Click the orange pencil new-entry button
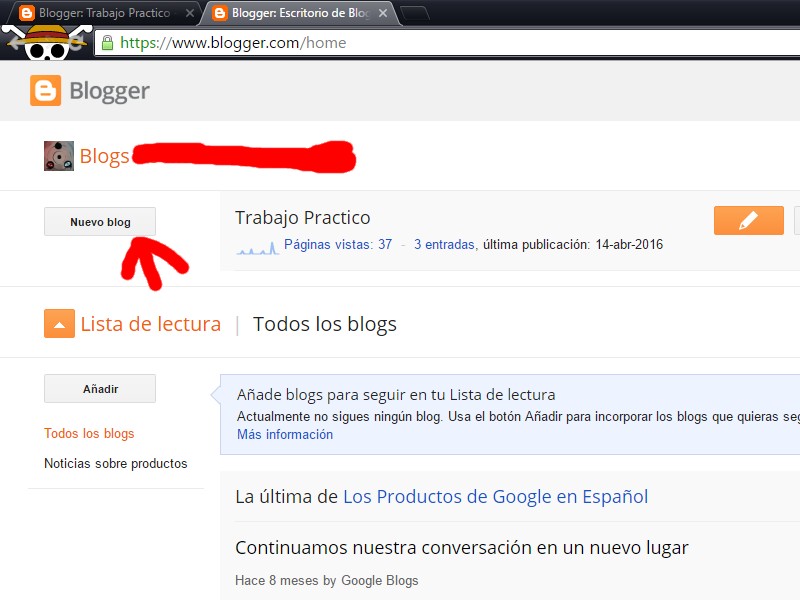Screen dimensions: 800x600 [x=748, y=220]
